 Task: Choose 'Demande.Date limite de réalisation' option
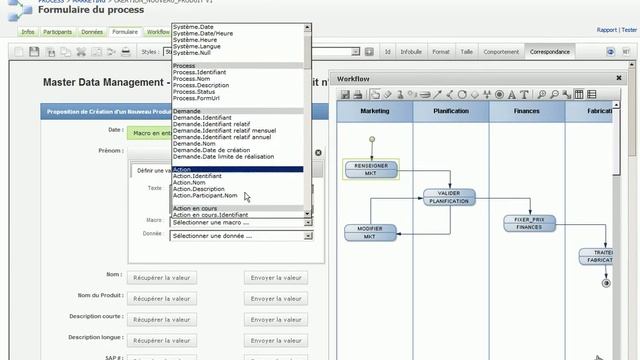(223, 157)
